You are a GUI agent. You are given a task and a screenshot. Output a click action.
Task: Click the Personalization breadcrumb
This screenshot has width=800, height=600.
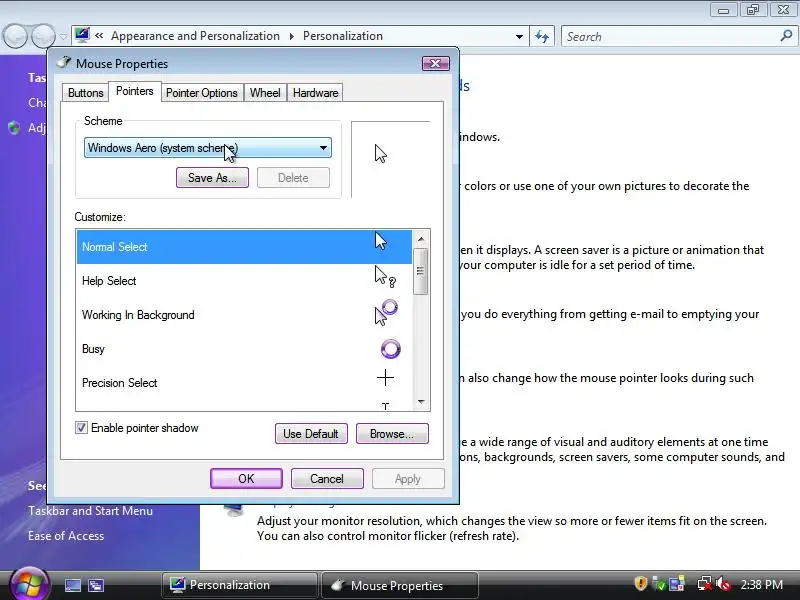[x=343, y=36]
